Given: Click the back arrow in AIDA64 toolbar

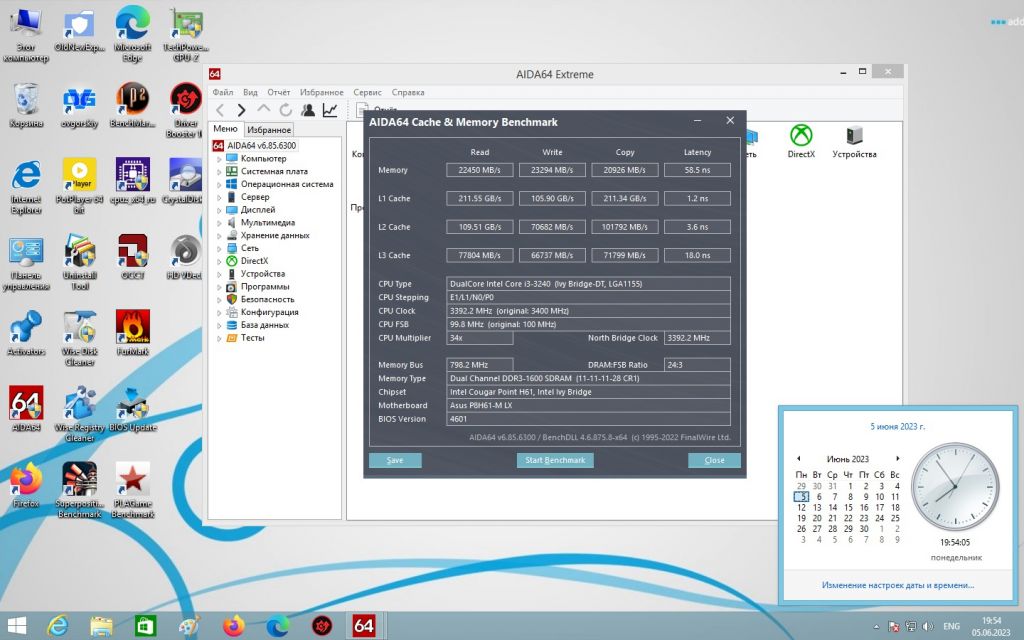Looking at the screenshot, I should point(220,110).
